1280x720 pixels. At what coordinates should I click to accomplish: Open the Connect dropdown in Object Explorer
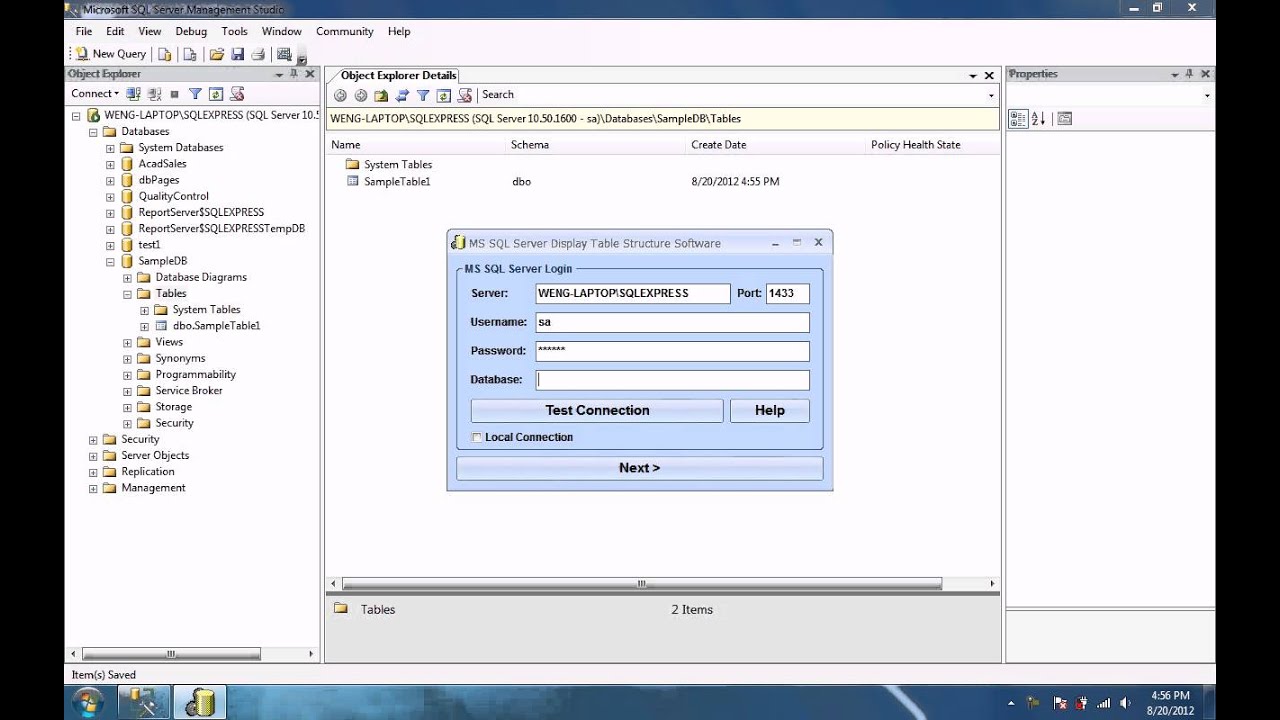pos(95,94)
